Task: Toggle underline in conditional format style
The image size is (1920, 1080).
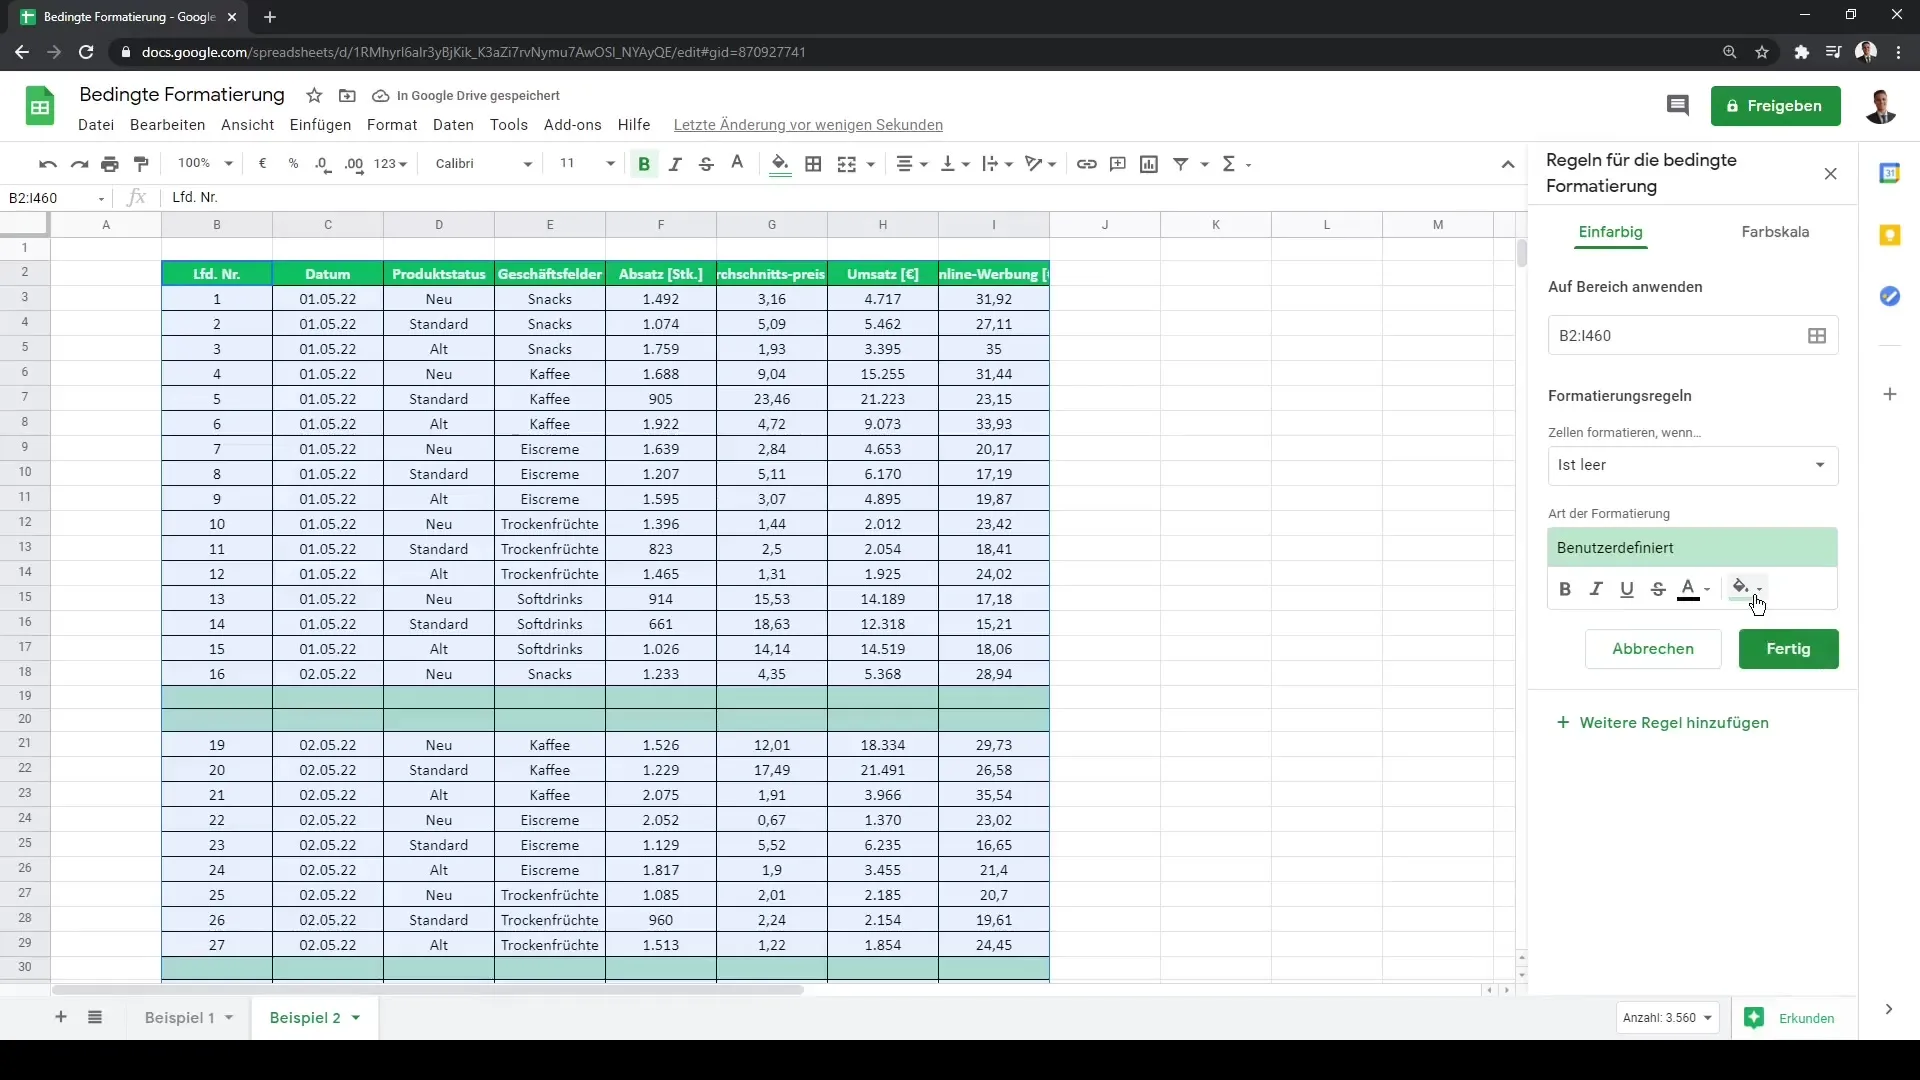Action: (x=1627, y=589)
